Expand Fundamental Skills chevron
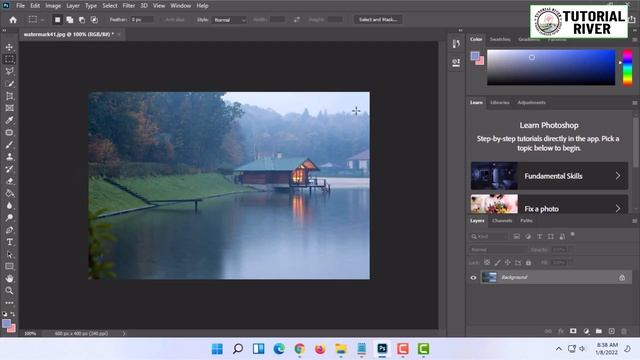Image resolution: width=640 pixels, height=360 pixels. [618, 176]
